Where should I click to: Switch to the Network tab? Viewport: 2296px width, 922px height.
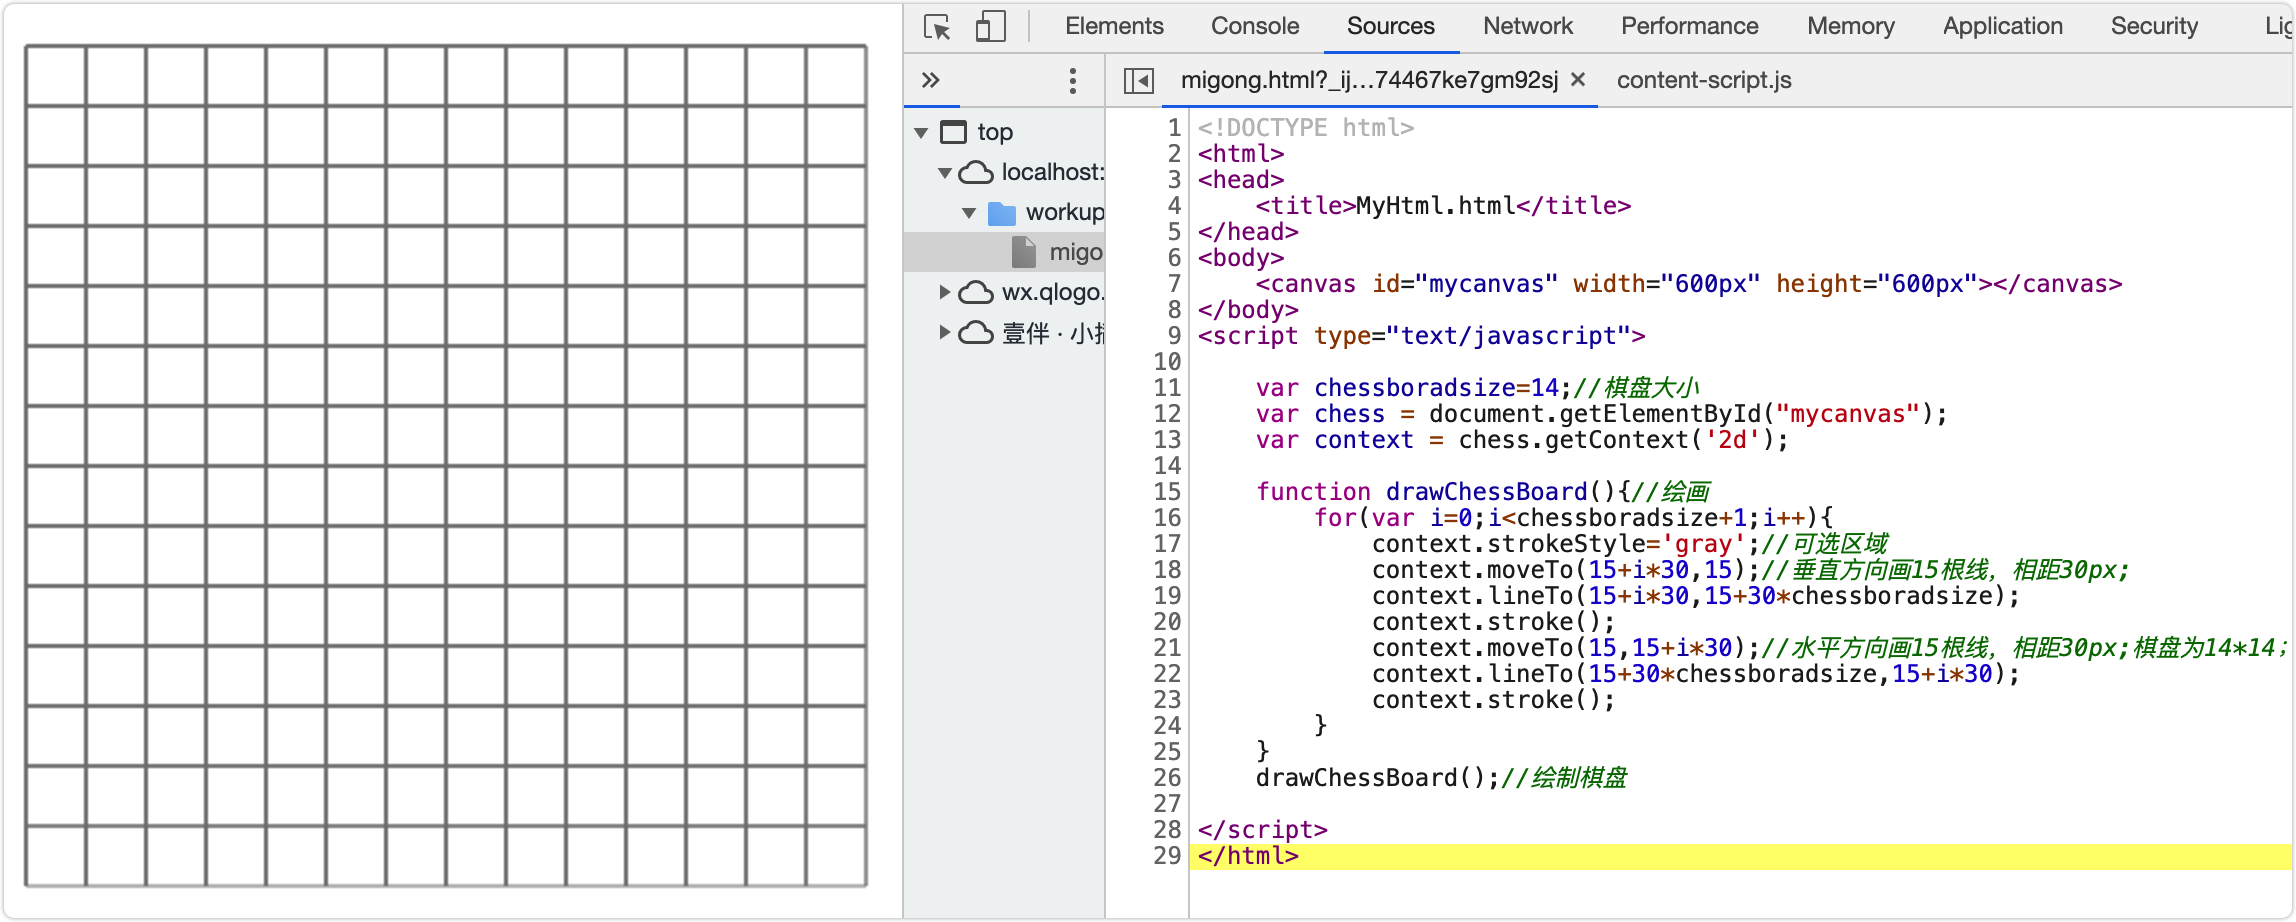click(x=1527, y=27)
